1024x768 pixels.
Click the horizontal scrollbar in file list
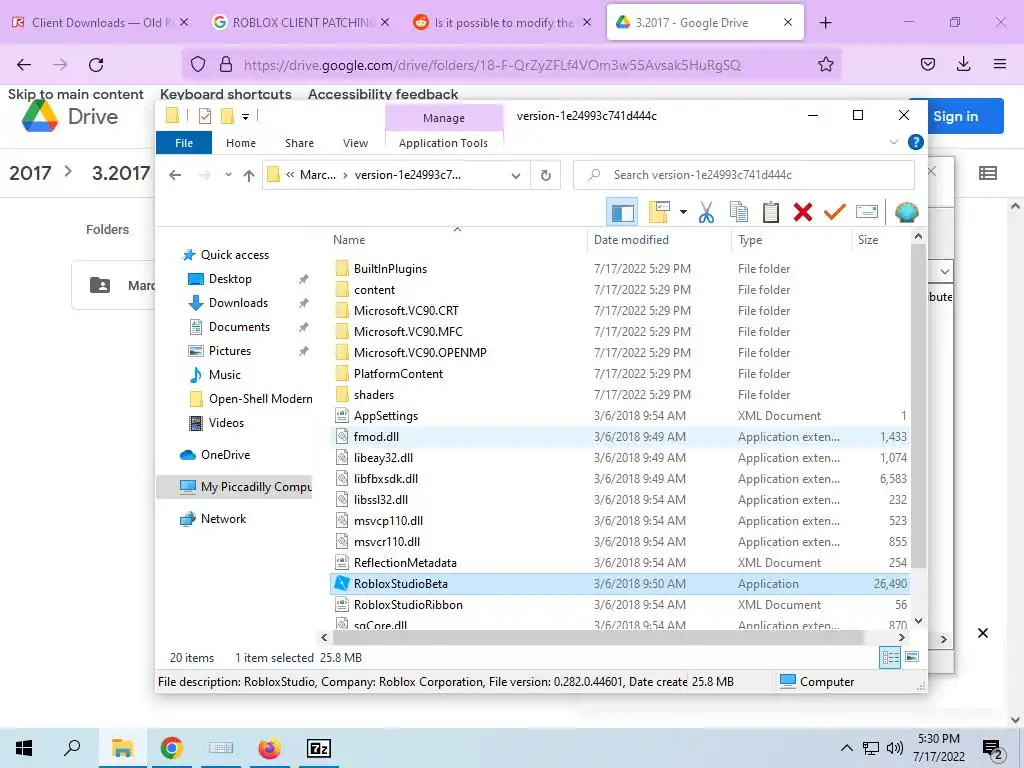click(599, 637)
